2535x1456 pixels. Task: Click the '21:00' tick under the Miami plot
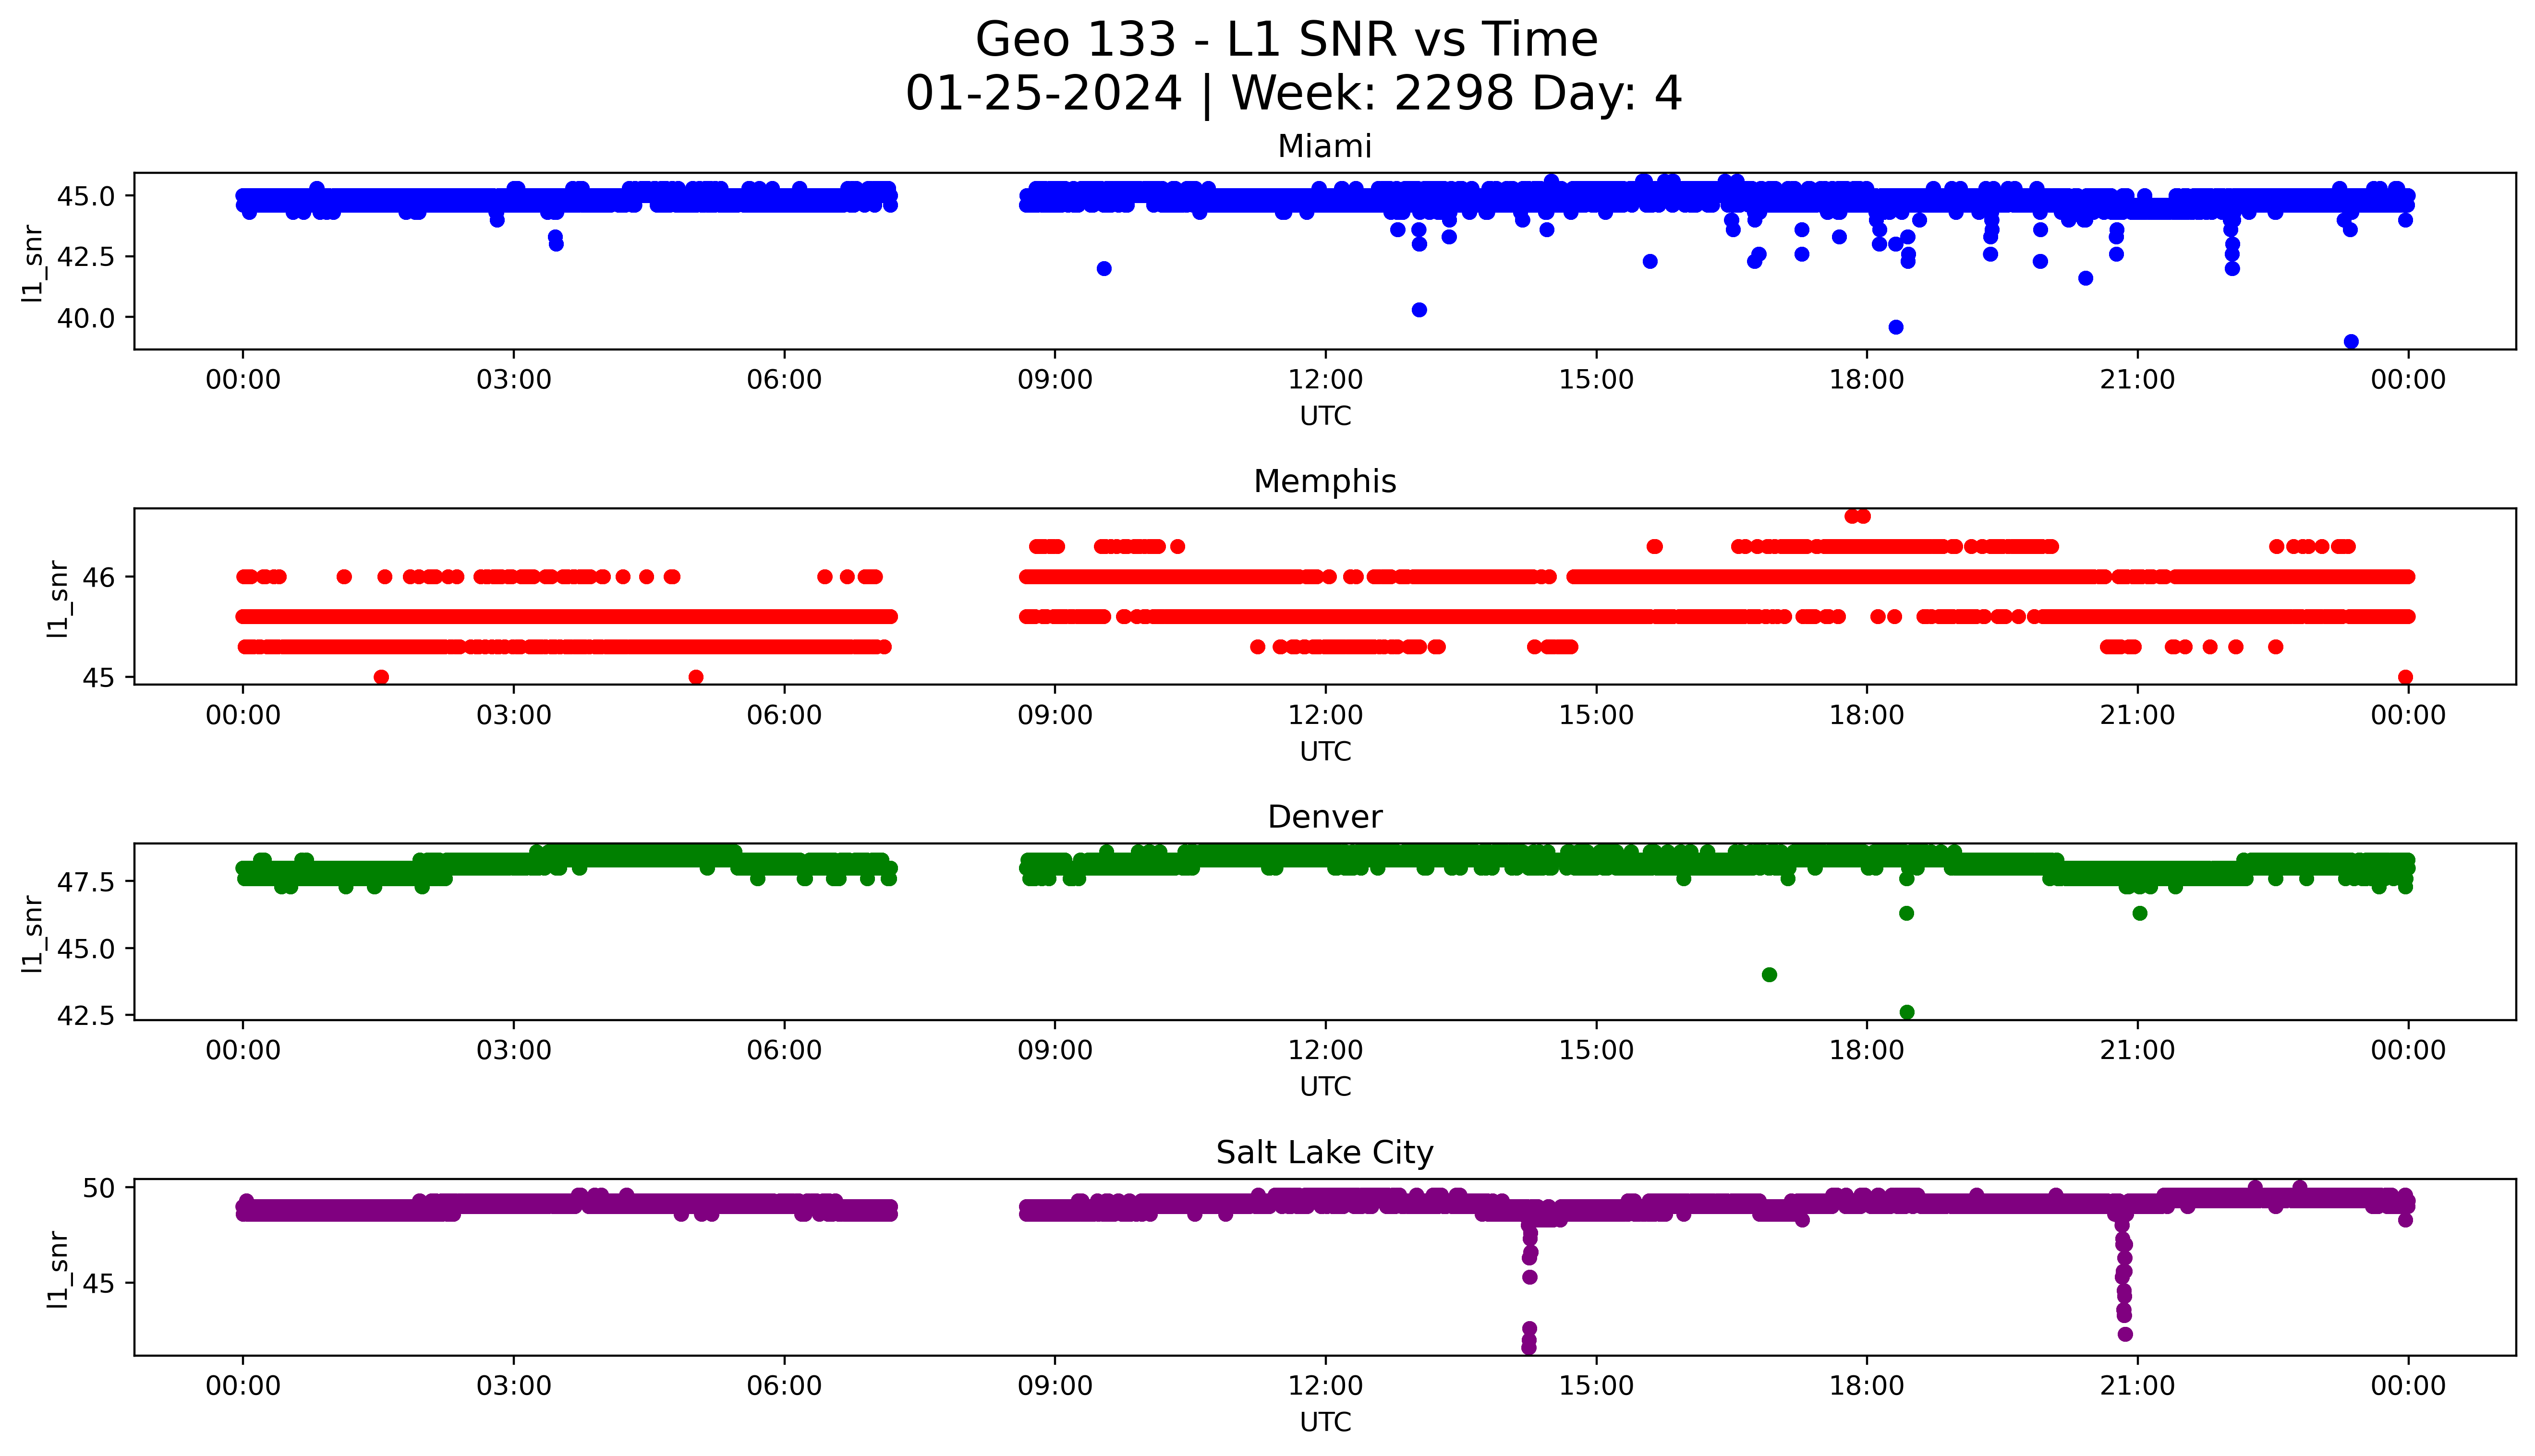(2138, 380)
